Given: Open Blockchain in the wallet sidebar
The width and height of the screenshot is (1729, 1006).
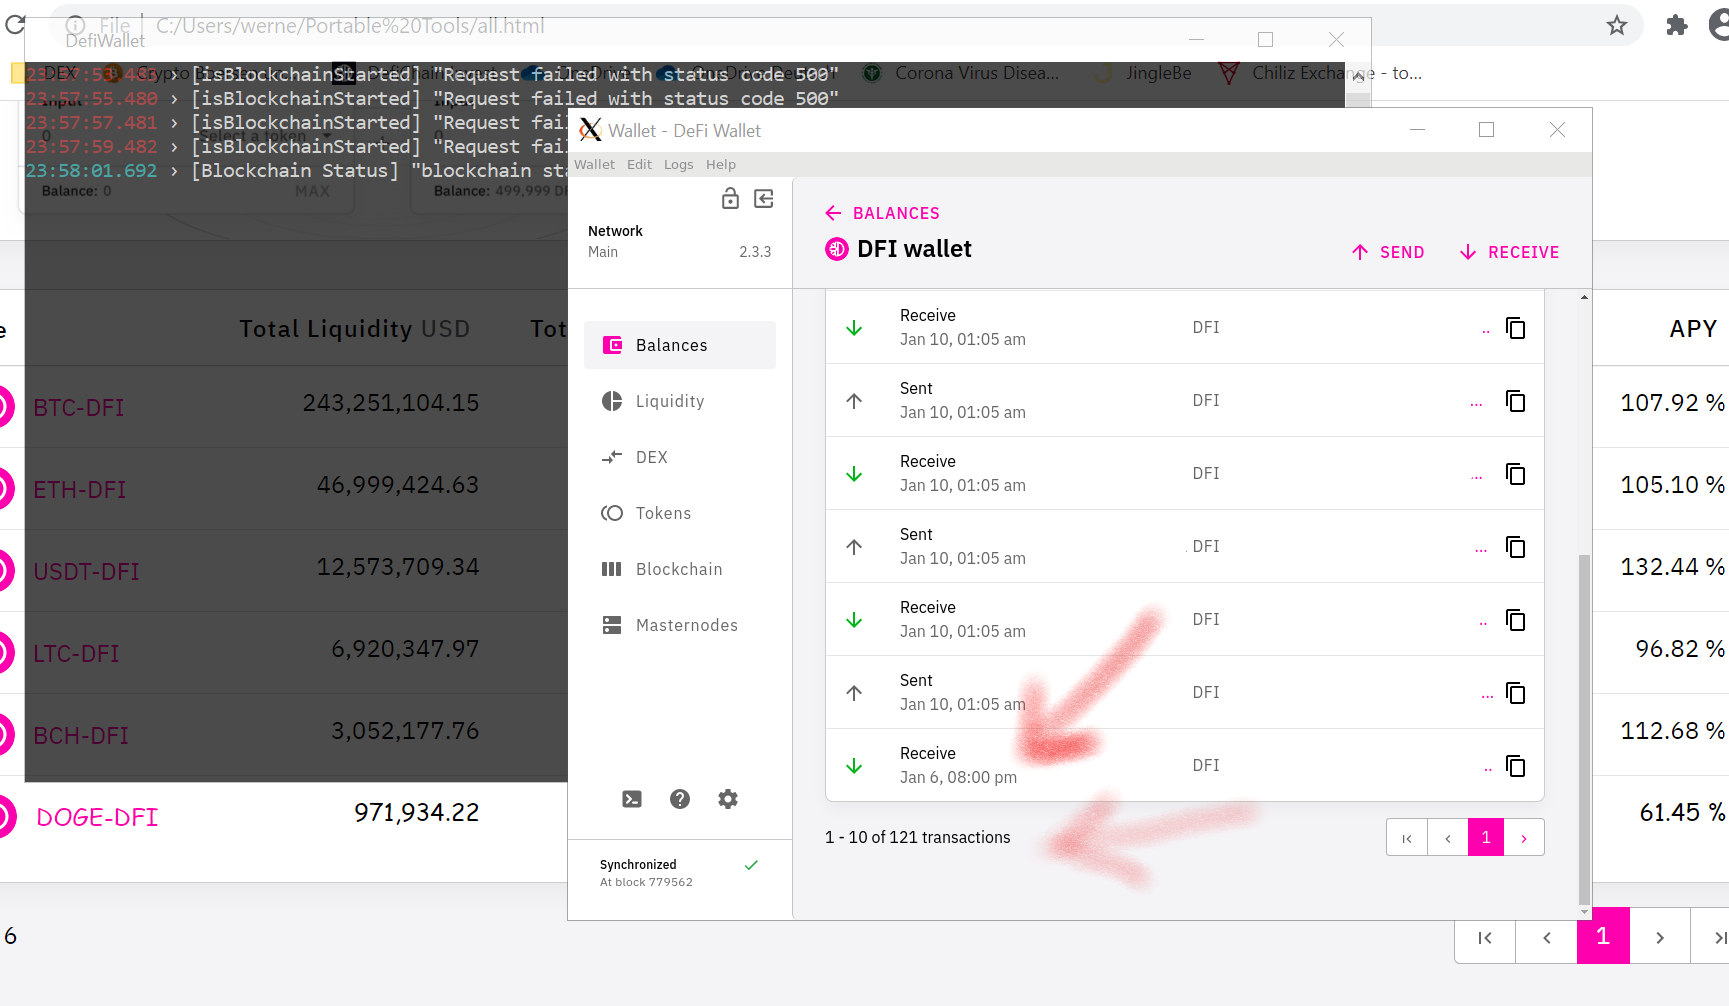Looking at the screenshot, I should pos(680,569).
